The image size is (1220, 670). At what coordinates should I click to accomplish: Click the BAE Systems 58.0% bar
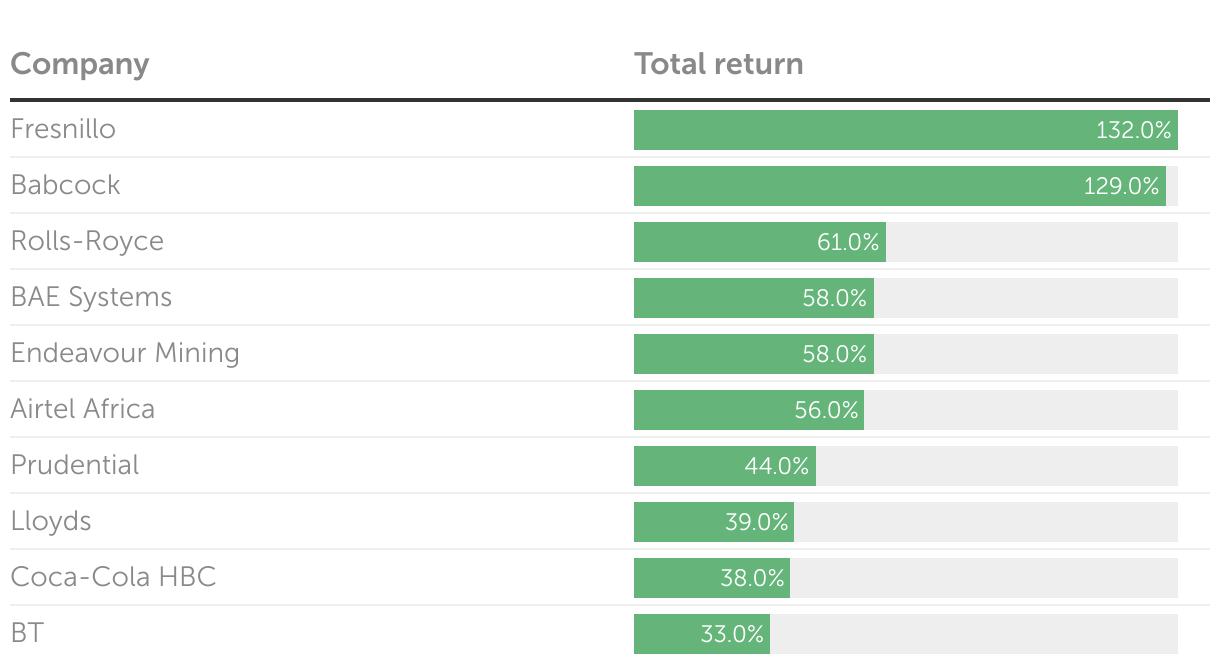tap(753, 298)
